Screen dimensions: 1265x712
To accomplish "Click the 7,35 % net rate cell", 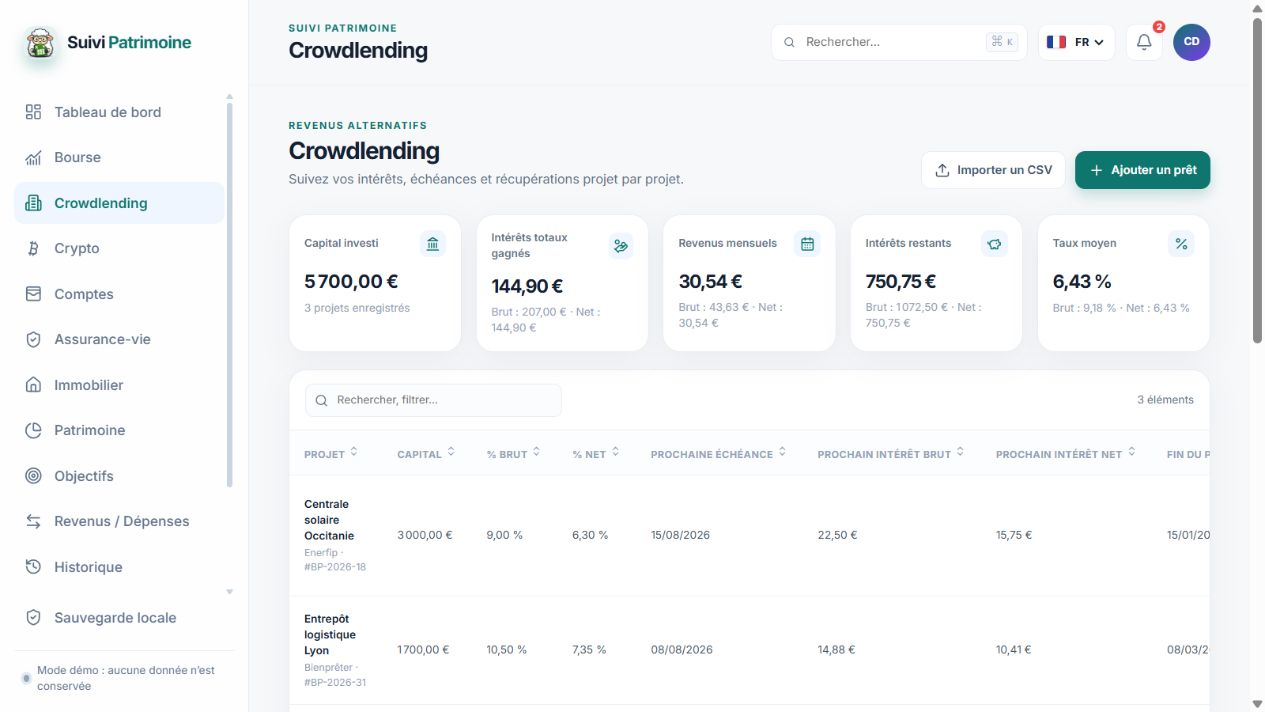I will click(x=589, y=650).
